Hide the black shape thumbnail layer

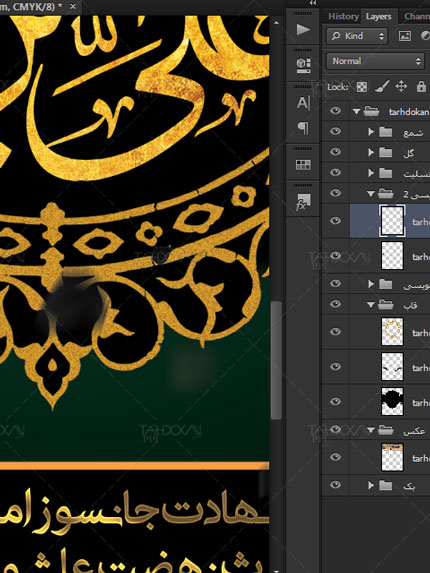tap(335, 401)
